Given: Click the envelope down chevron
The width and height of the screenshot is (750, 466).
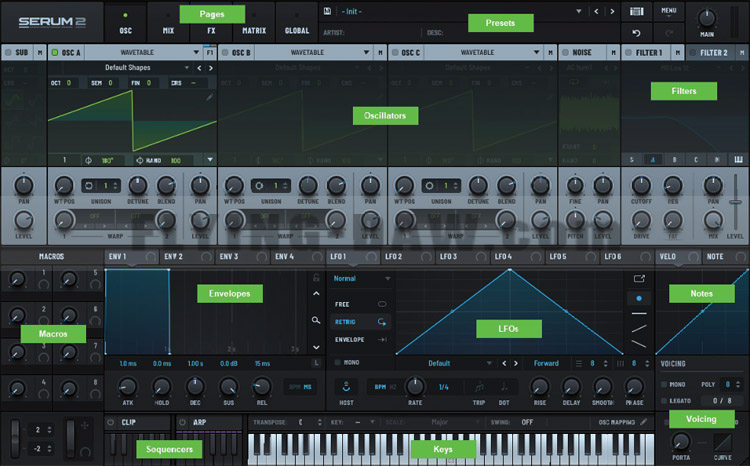Looking at the screenshot, I should click(316, 347).
